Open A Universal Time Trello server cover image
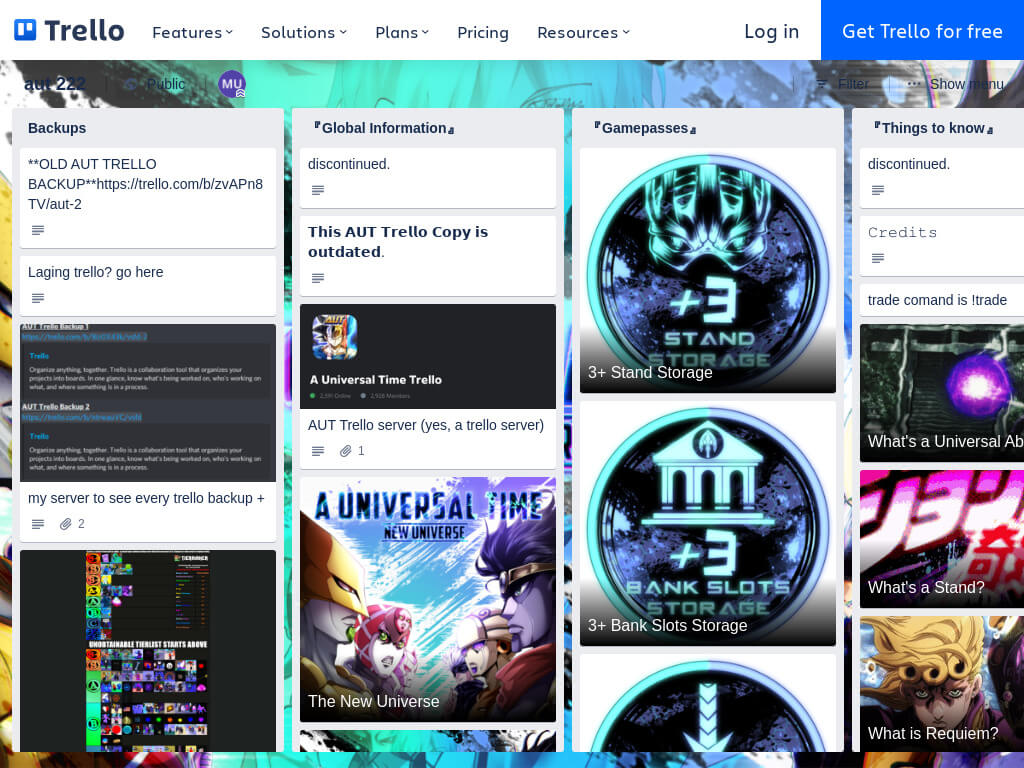1024x768 pixels. 428,357
